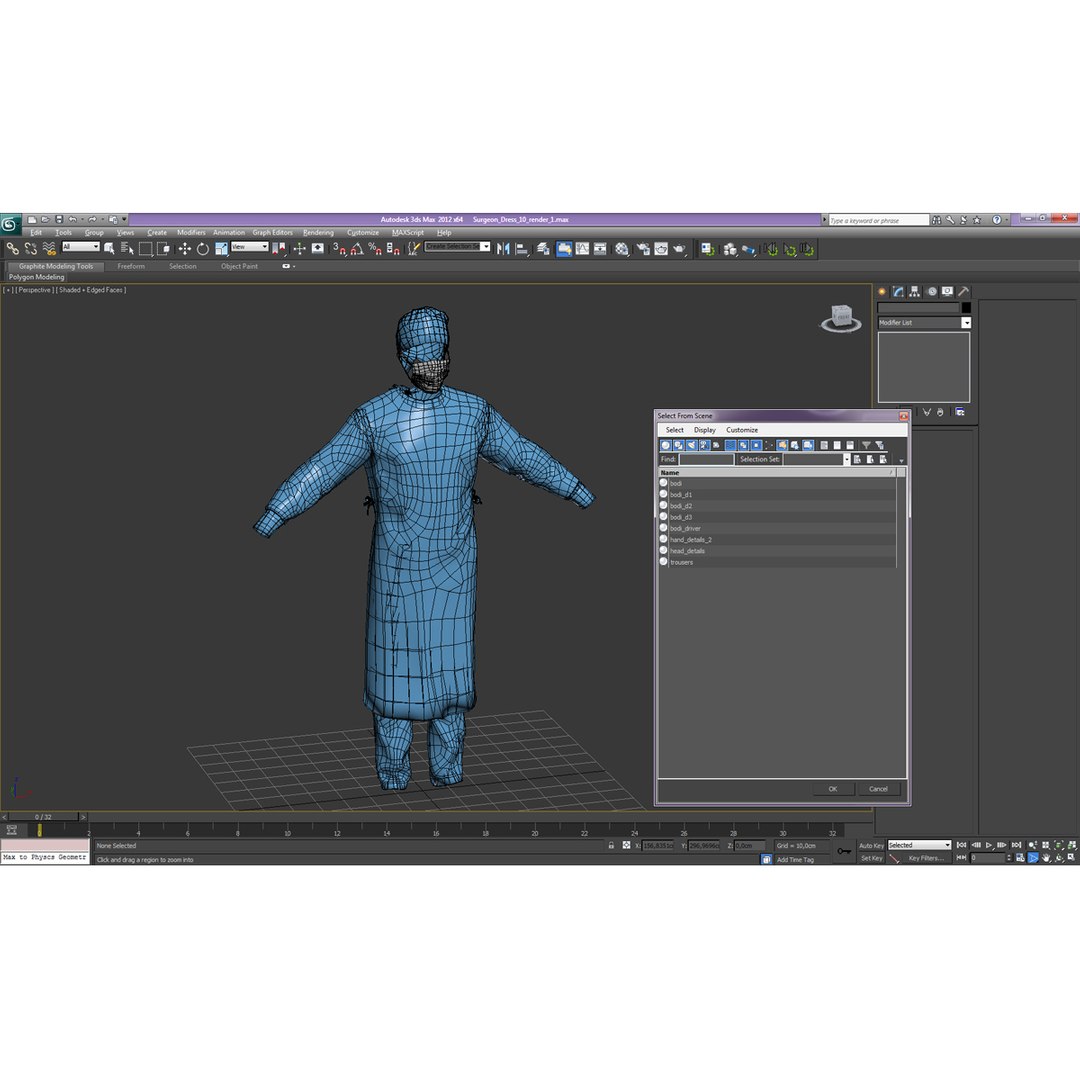Expand the Modifier List dropdown

click(966, 322)
